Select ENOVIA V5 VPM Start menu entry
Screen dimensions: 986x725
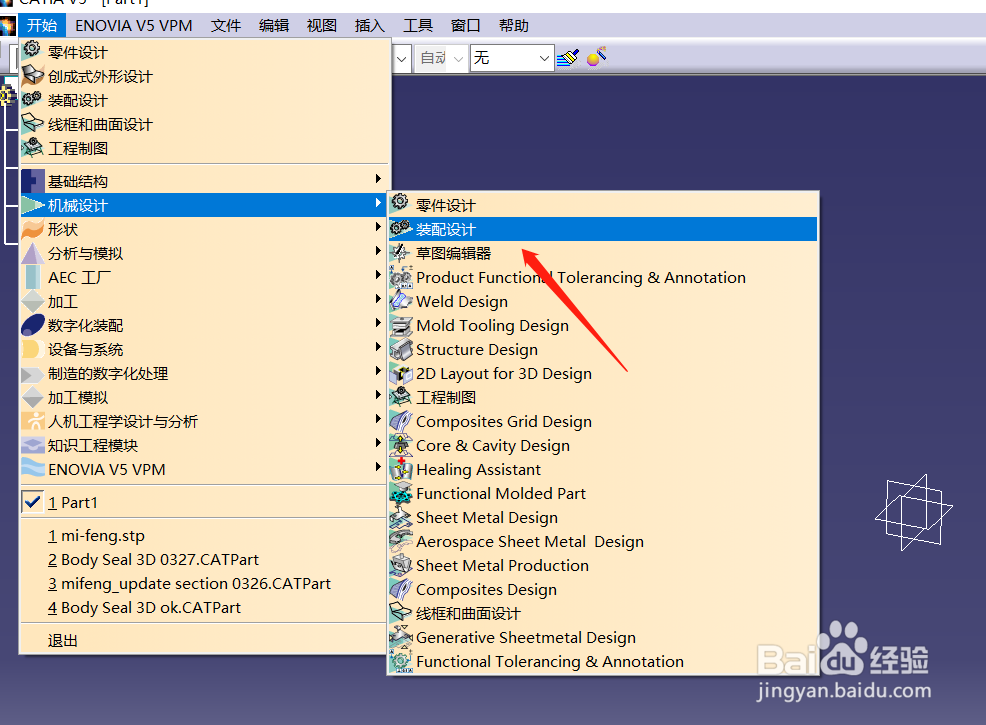[x=203, y=469]
